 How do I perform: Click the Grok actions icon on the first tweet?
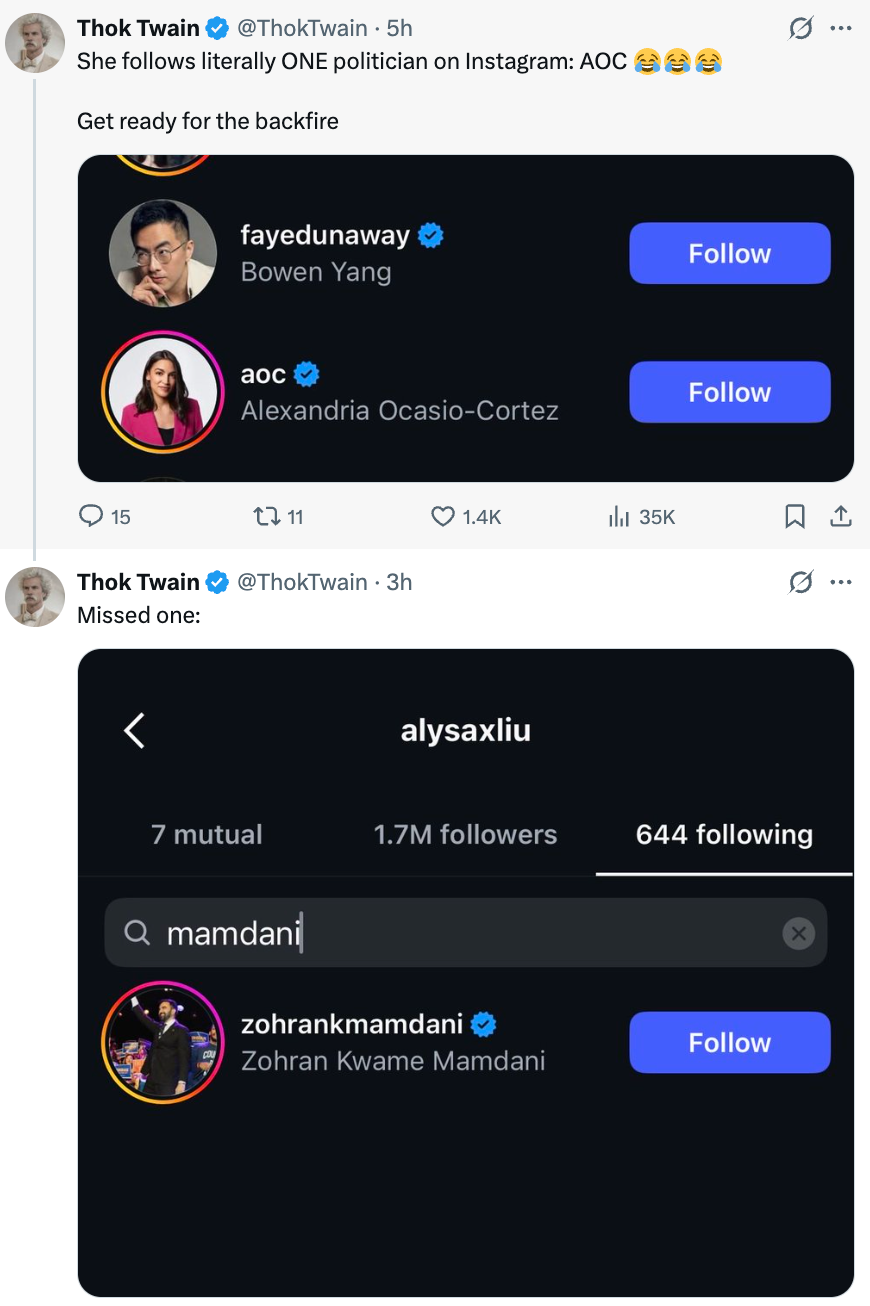[800, 28]
